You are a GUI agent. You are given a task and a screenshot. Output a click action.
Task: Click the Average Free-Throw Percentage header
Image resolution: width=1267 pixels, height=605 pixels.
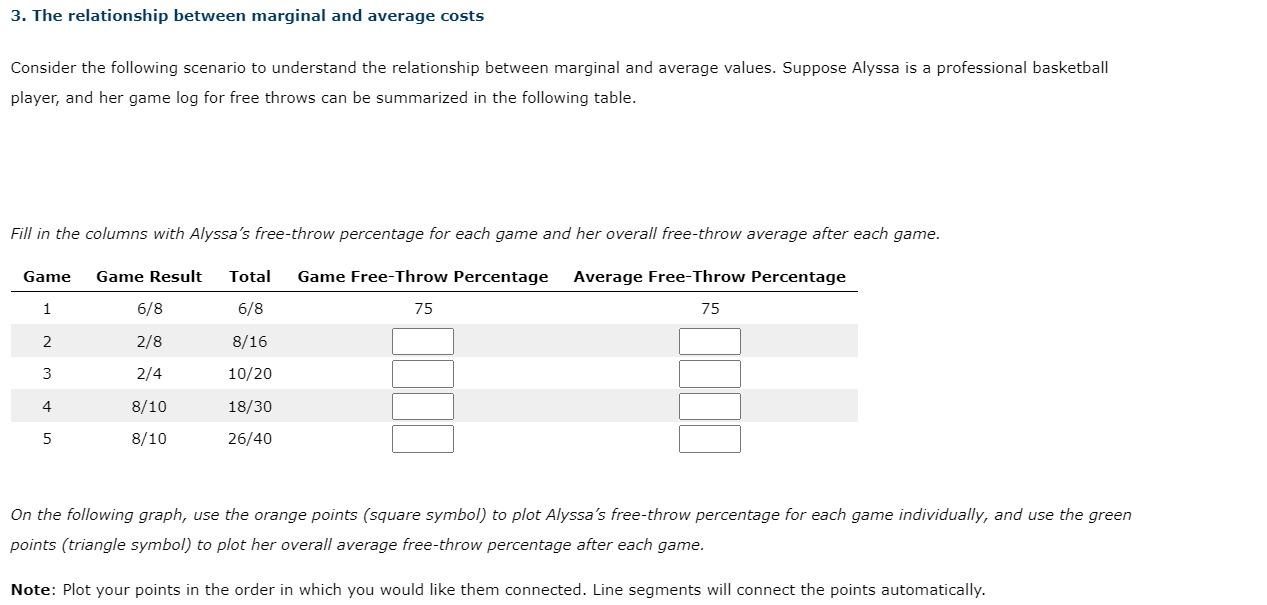pos(709,276)
